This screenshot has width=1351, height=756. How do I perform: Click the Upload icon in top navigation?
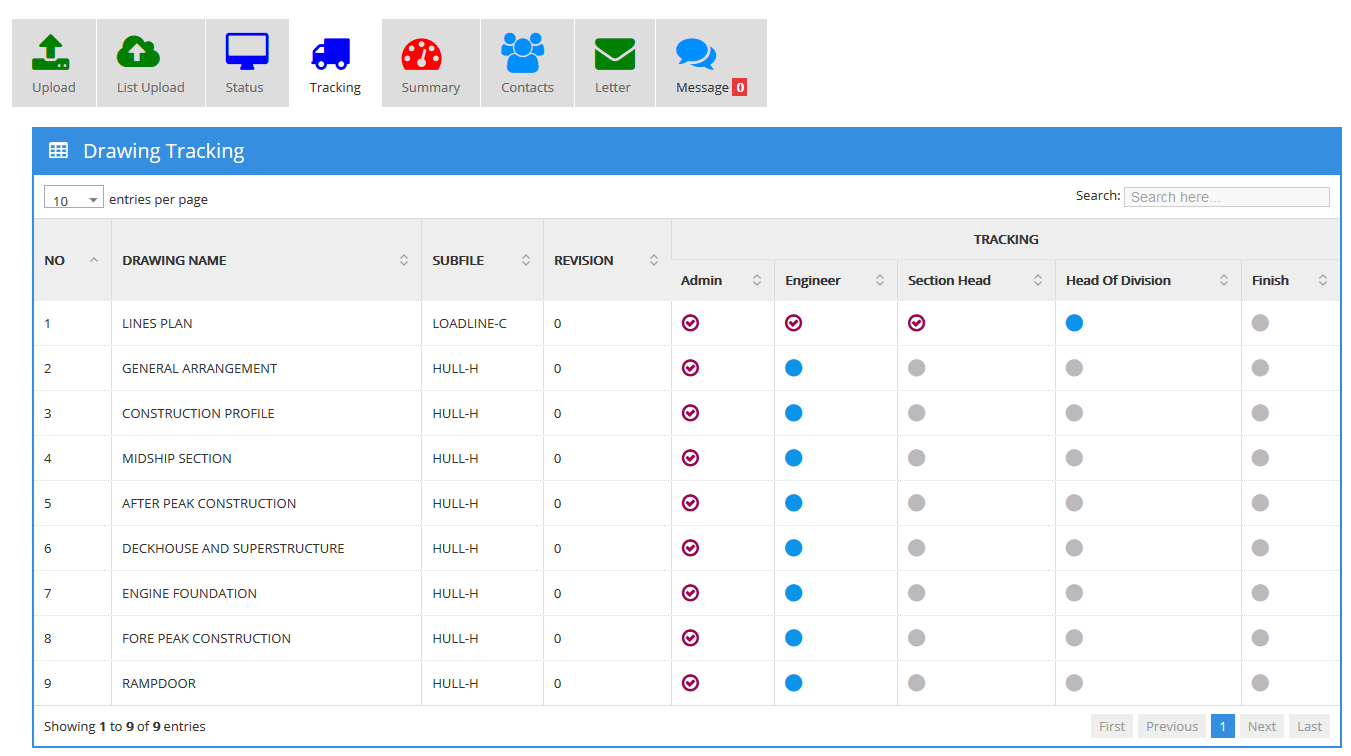(x=50, y=52)
